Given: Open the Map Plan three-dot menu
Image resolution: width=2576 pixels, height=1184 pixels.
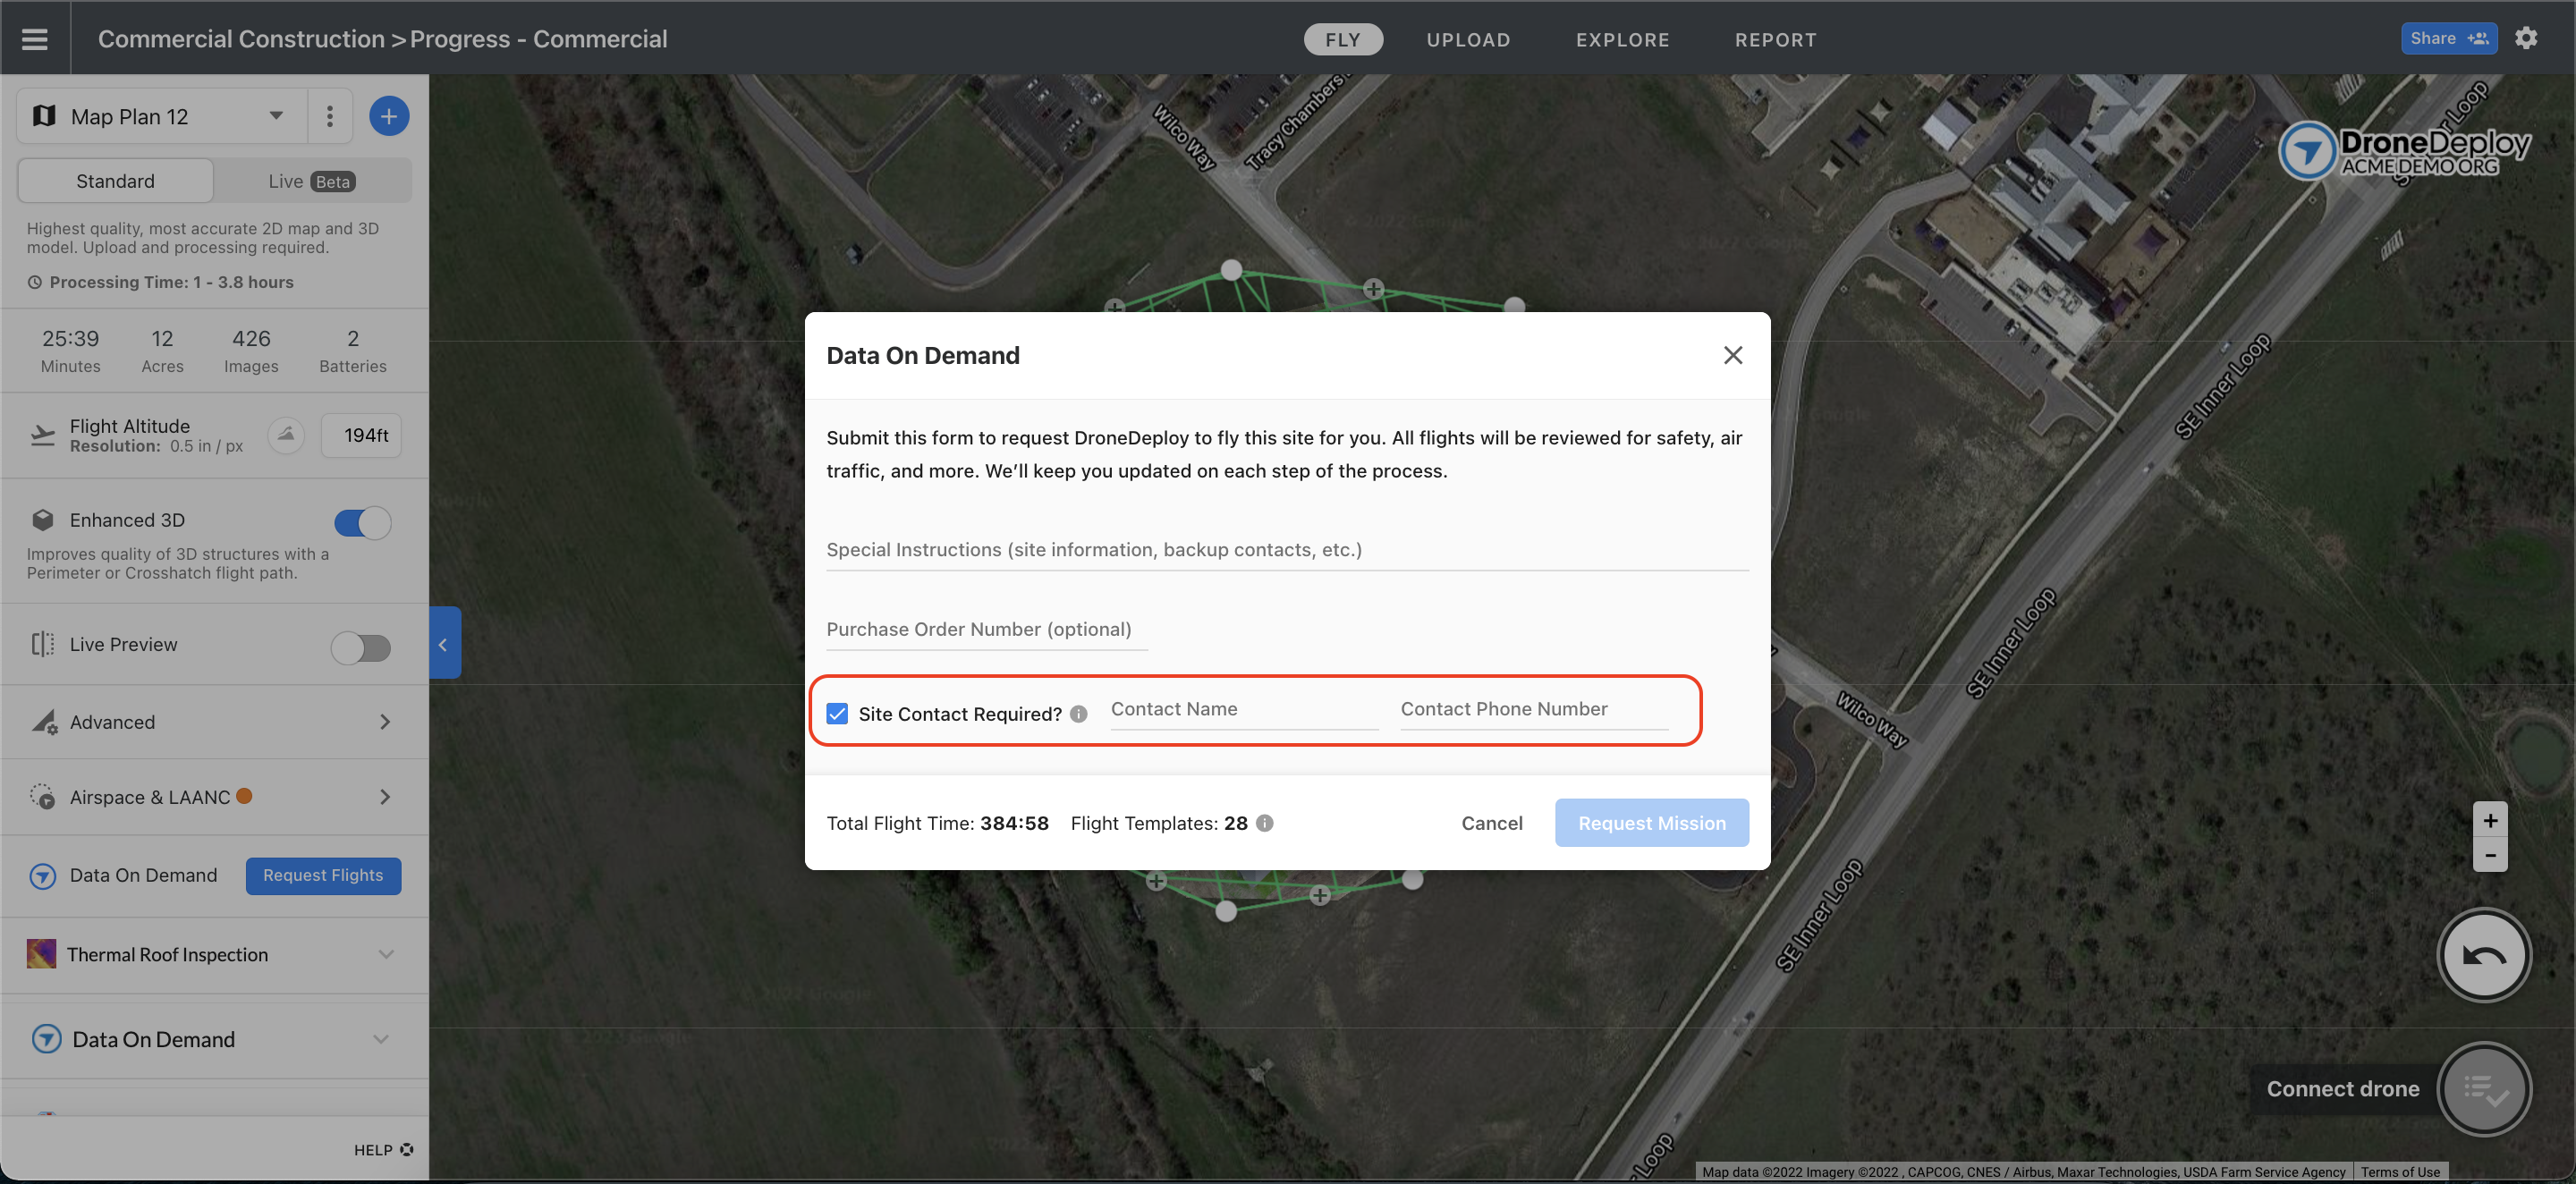Looking at the screenshot, I should click(x=330, y=116).
